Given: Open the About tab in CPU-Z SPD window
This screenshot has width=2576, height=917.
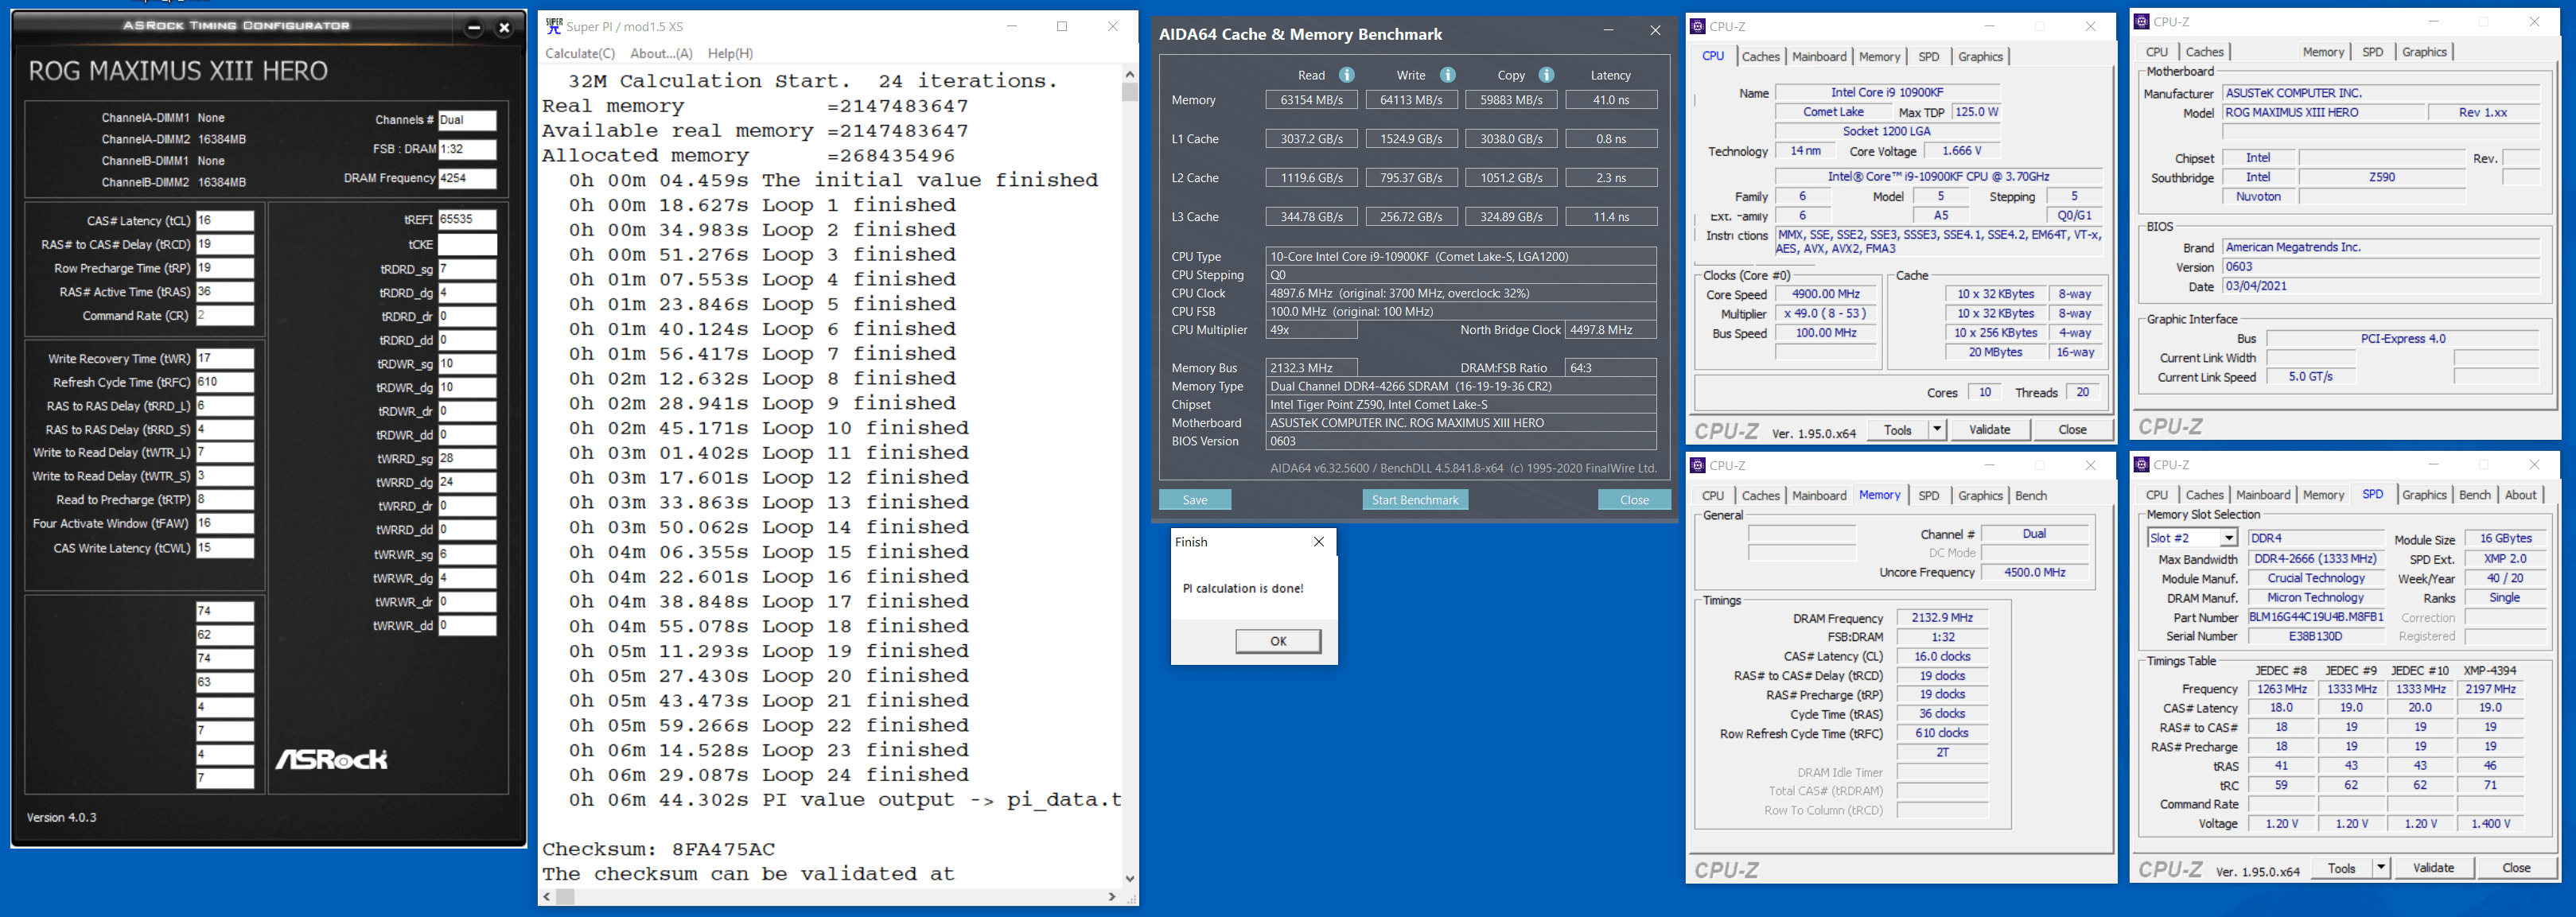Looking at the screenshot, I should click(2520, 495).
